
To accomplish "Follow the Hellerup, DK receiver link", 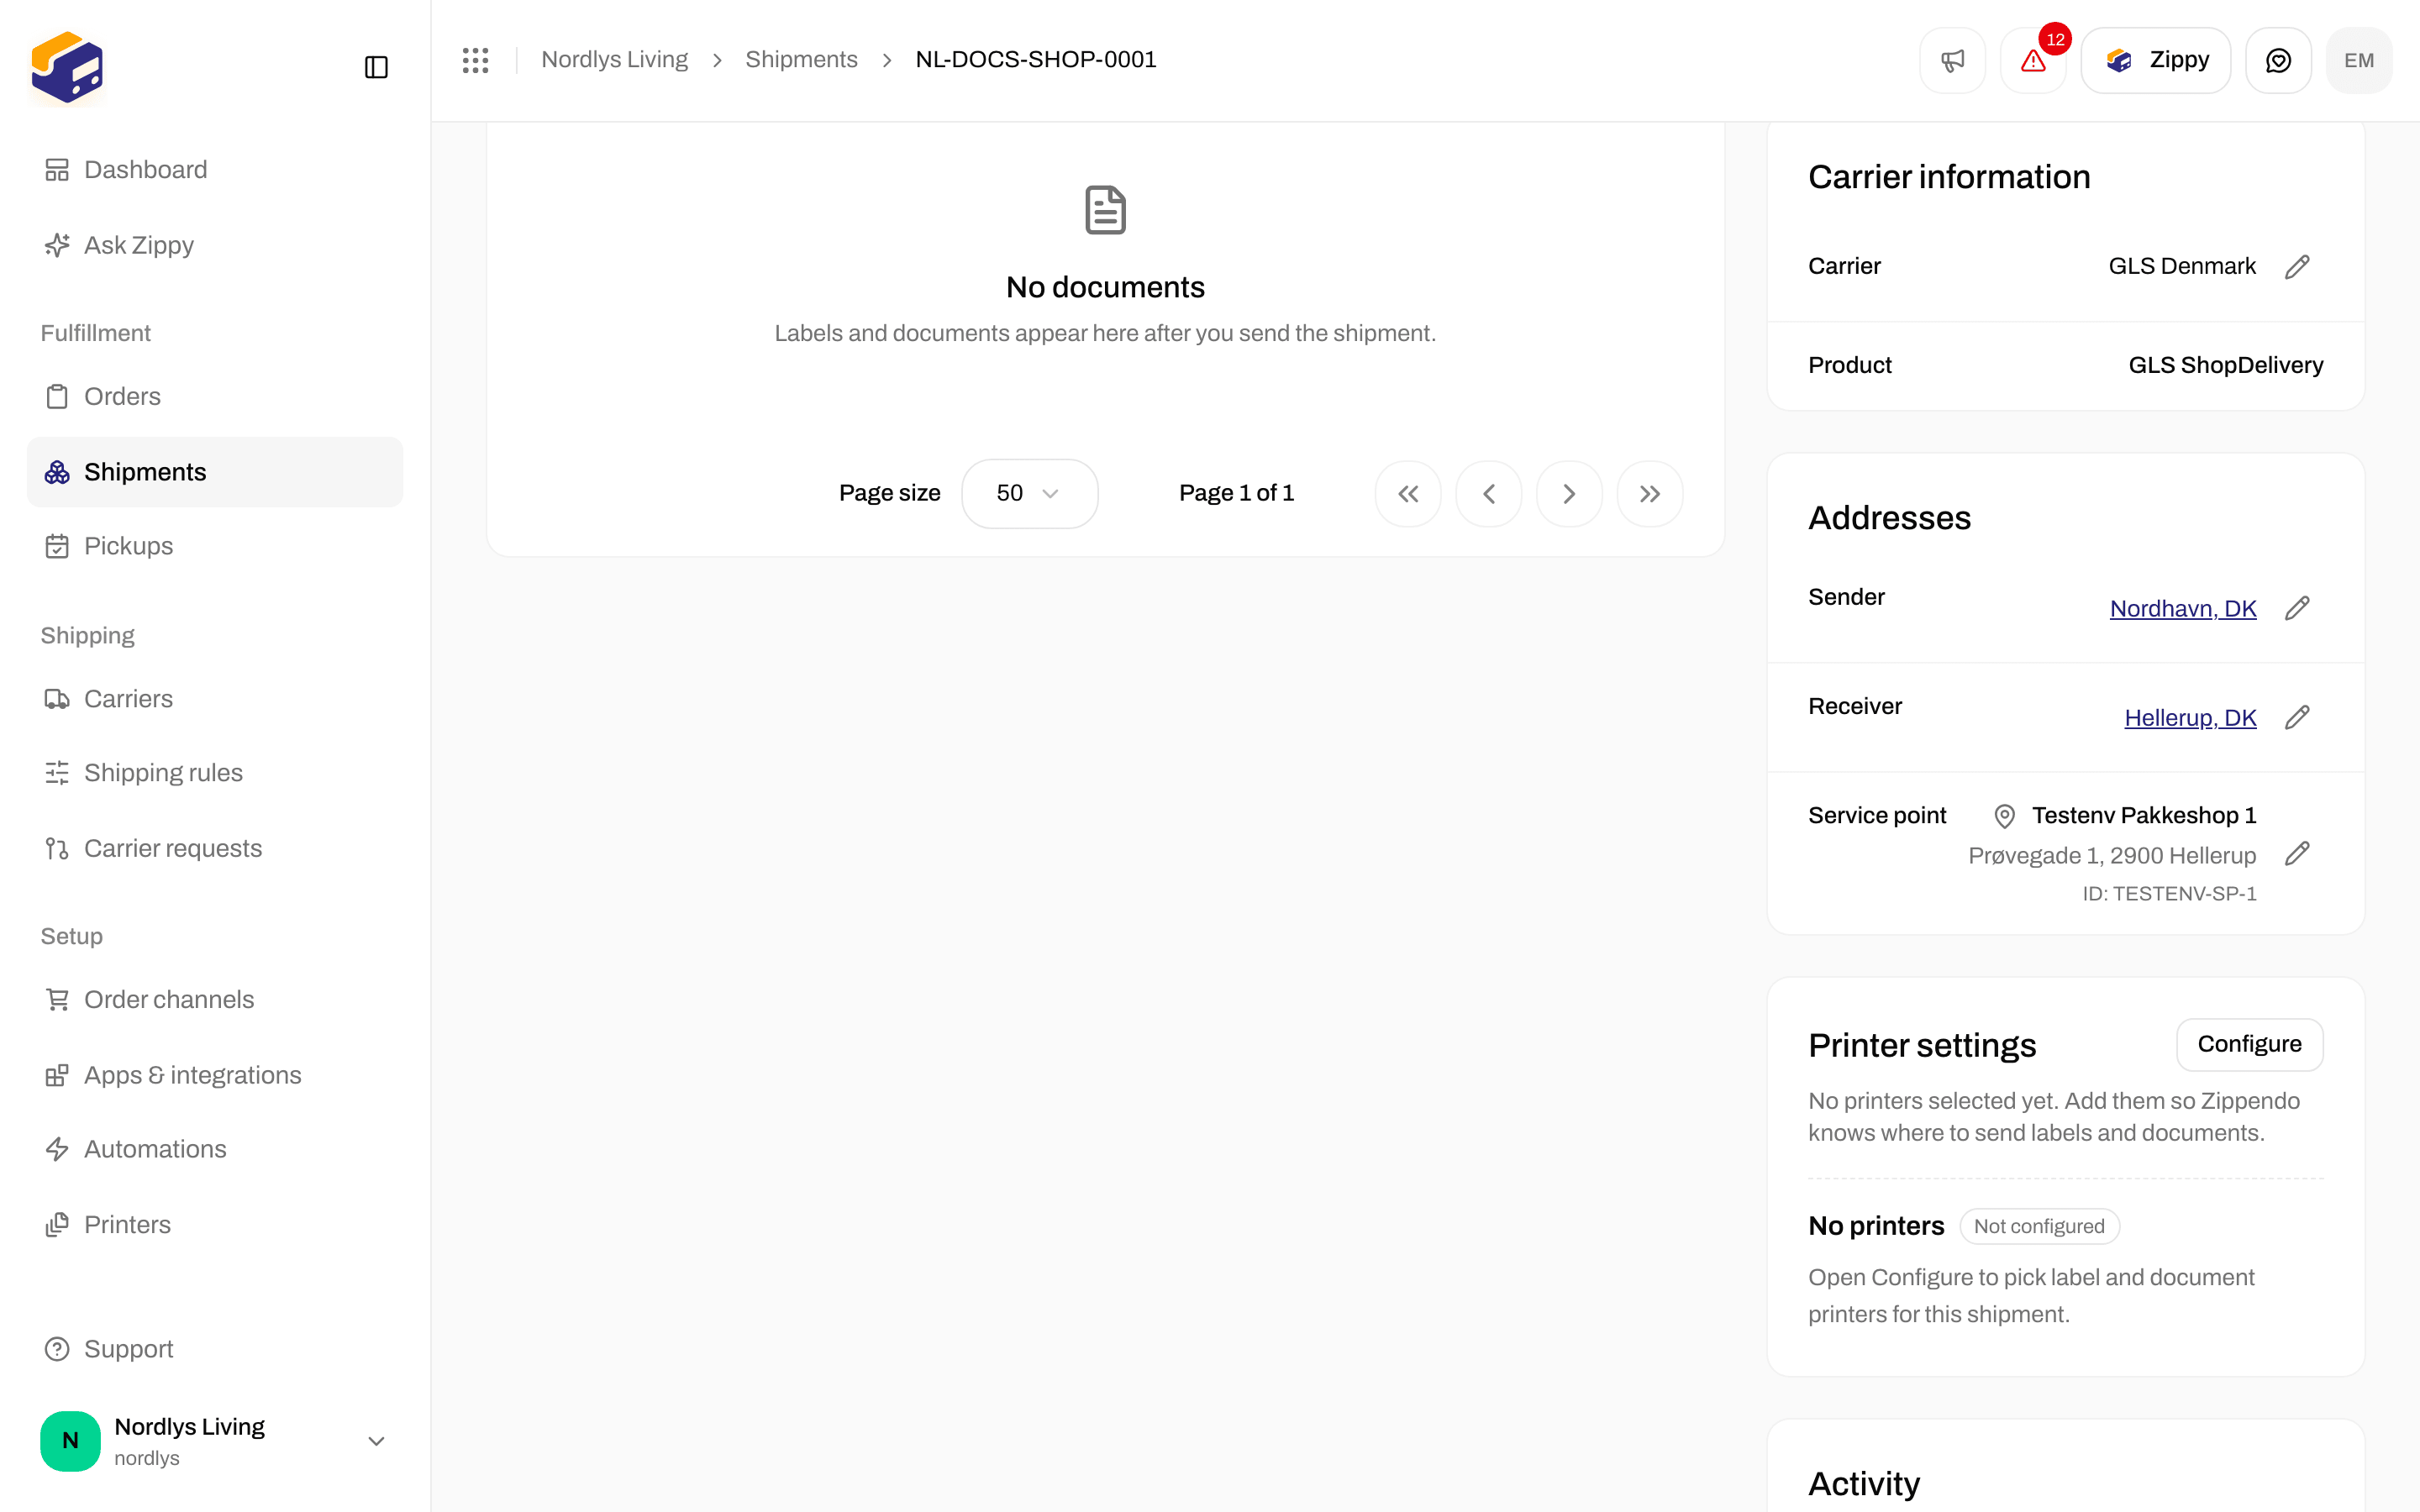I will (x=2190, y=718).
